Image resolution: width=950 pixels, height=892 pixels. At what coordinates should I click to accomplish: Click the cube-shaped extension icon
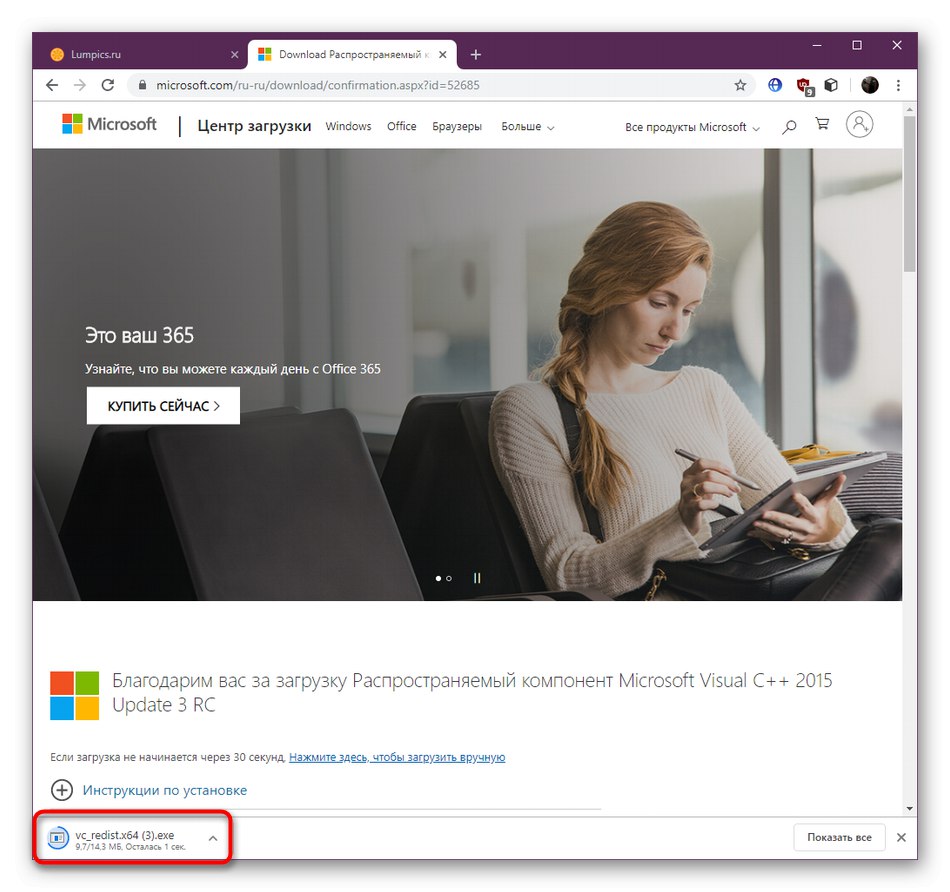831,85
